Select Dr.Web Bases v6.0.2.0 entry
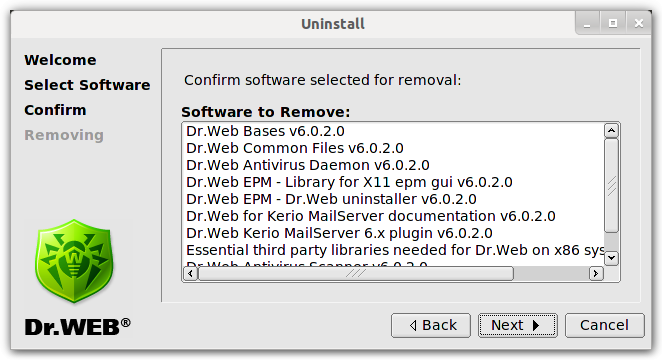Screen dimensions: 662x360 pos(265,131)
